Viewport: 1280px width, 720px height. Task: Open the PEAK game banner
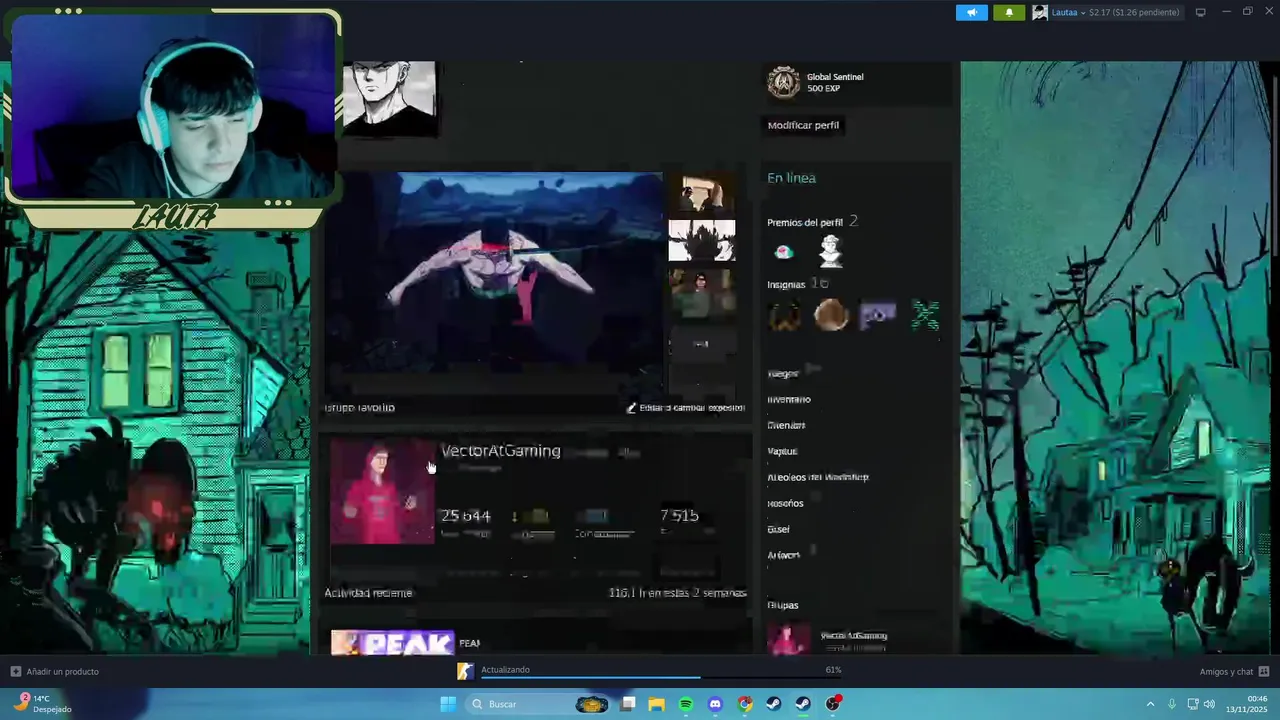click(x=393, y=642)
